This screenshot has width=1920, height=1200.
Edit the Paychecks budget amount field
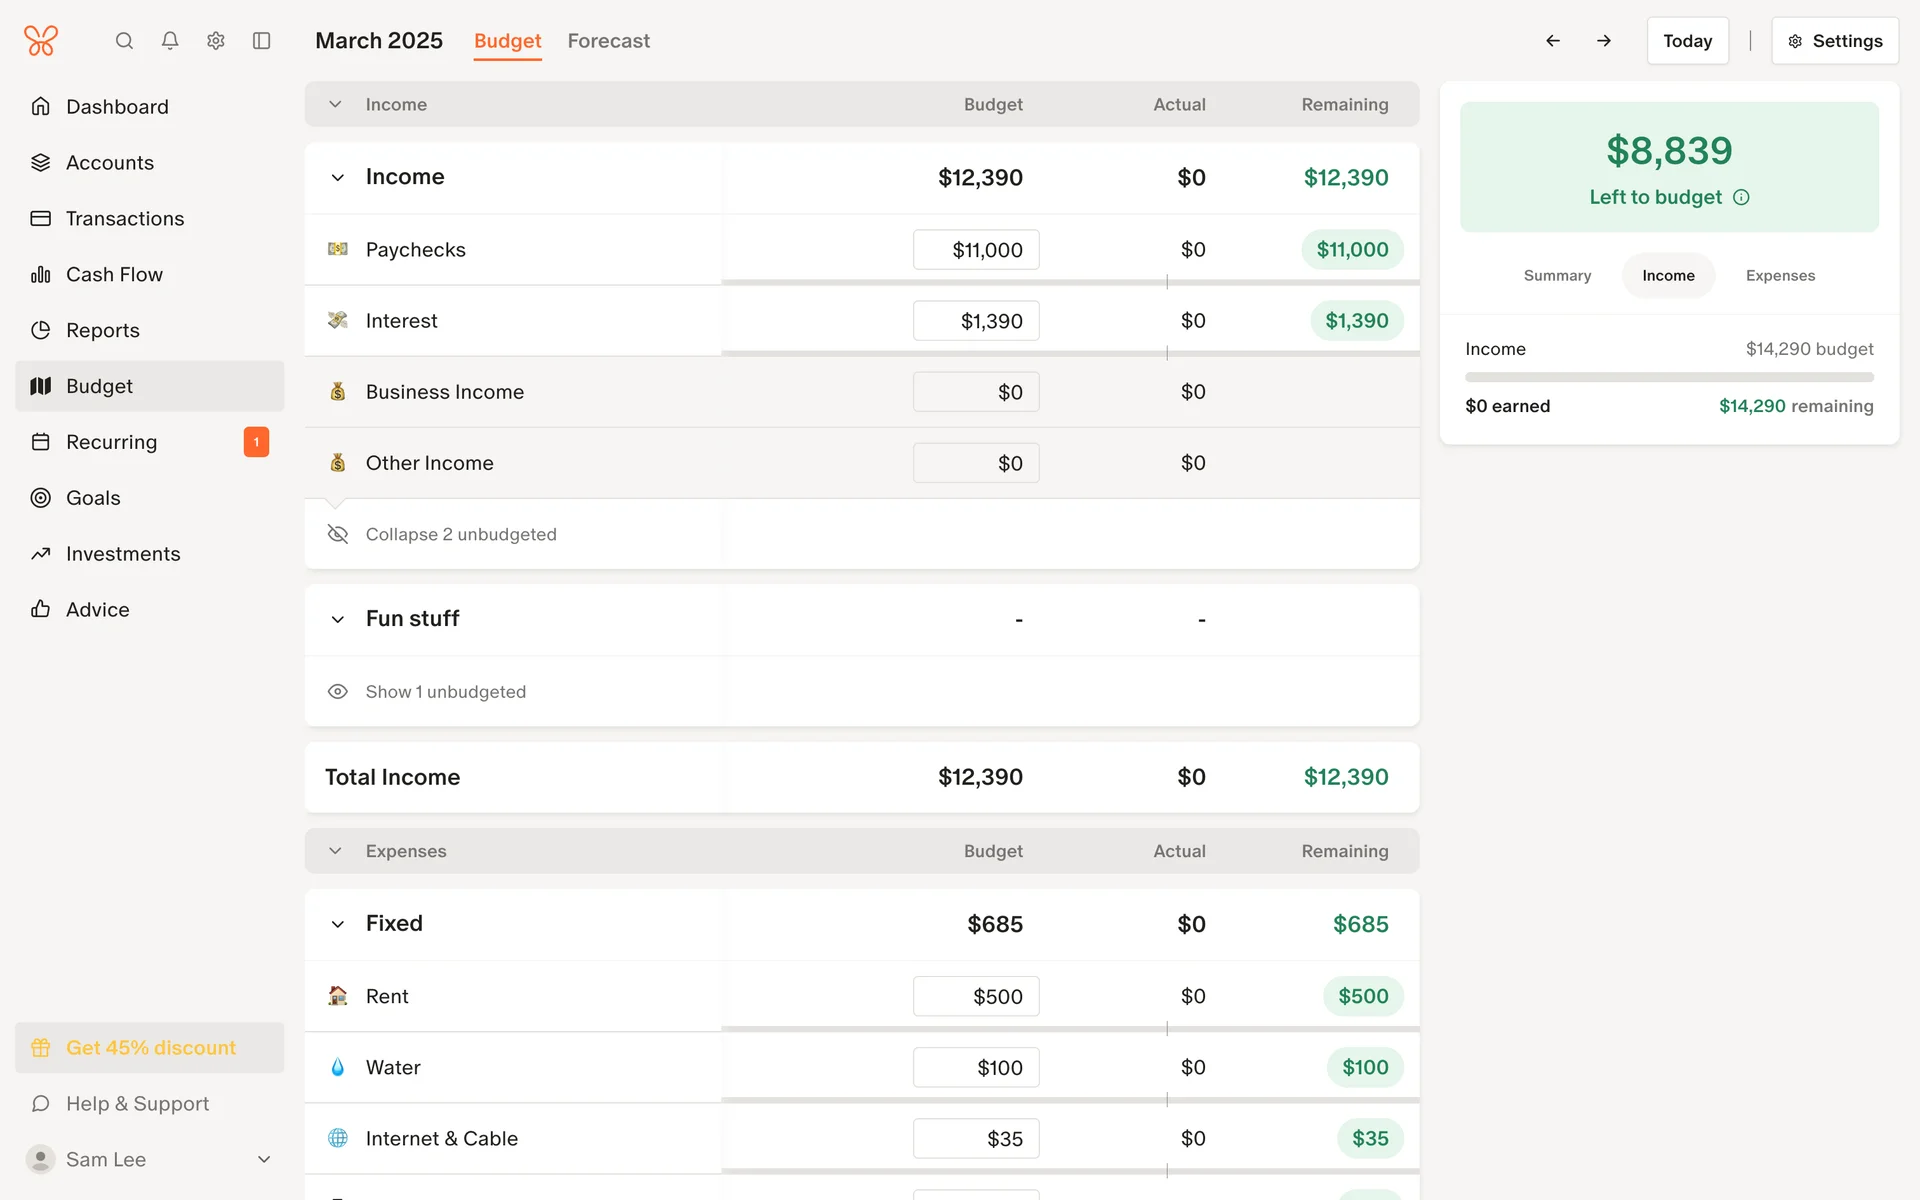975,250
